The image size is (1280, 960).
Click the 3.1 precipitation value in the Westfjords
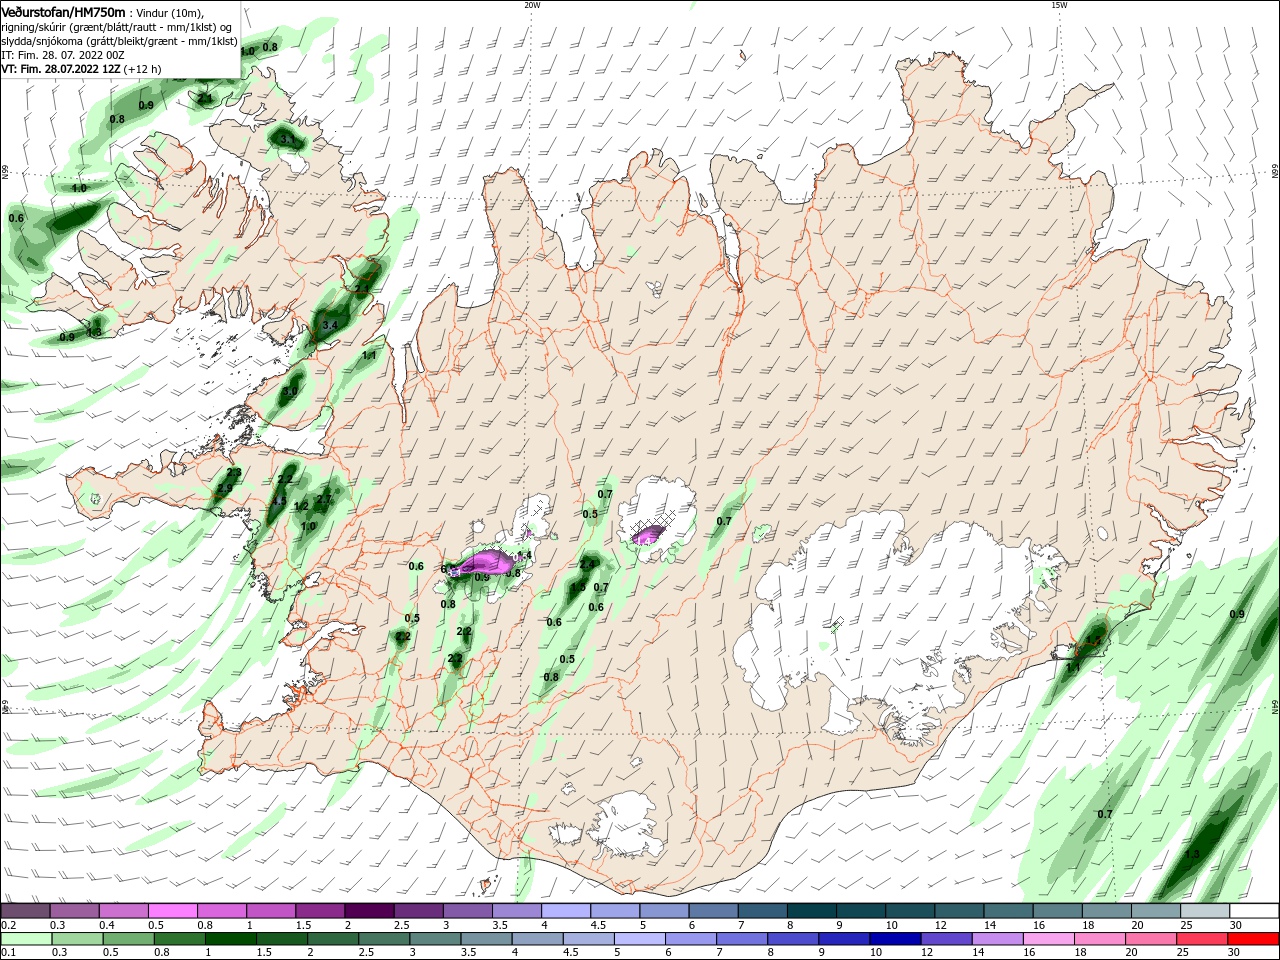(288, 139)
